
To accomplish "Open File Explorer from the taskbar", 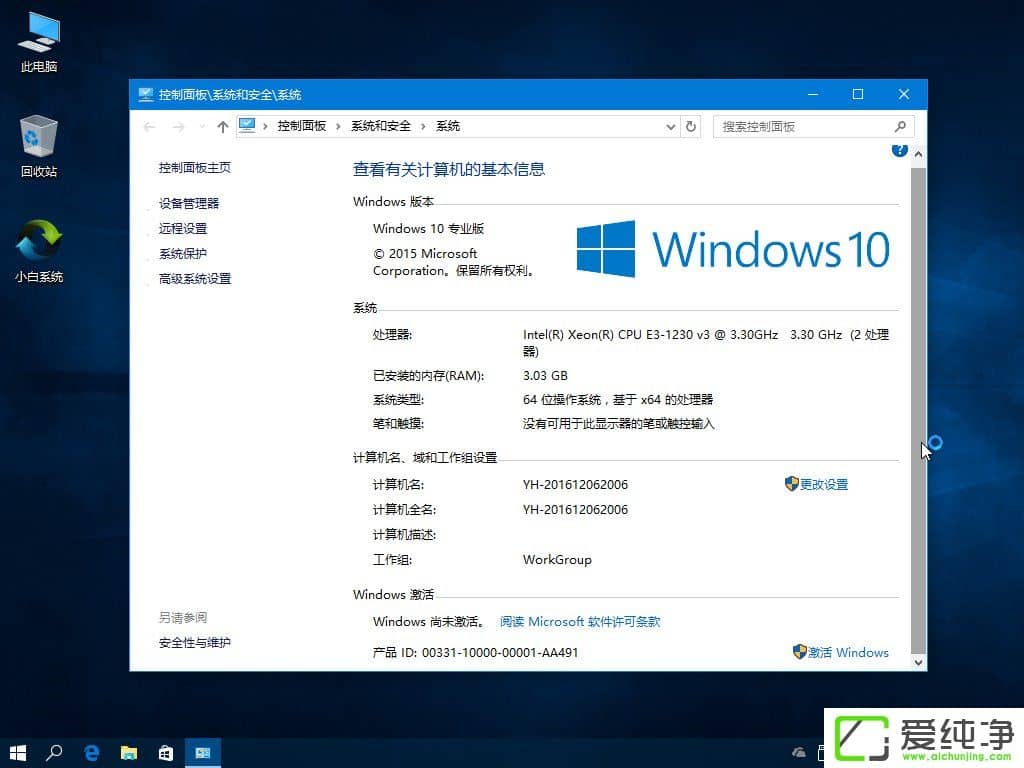I will coord(129,752).
